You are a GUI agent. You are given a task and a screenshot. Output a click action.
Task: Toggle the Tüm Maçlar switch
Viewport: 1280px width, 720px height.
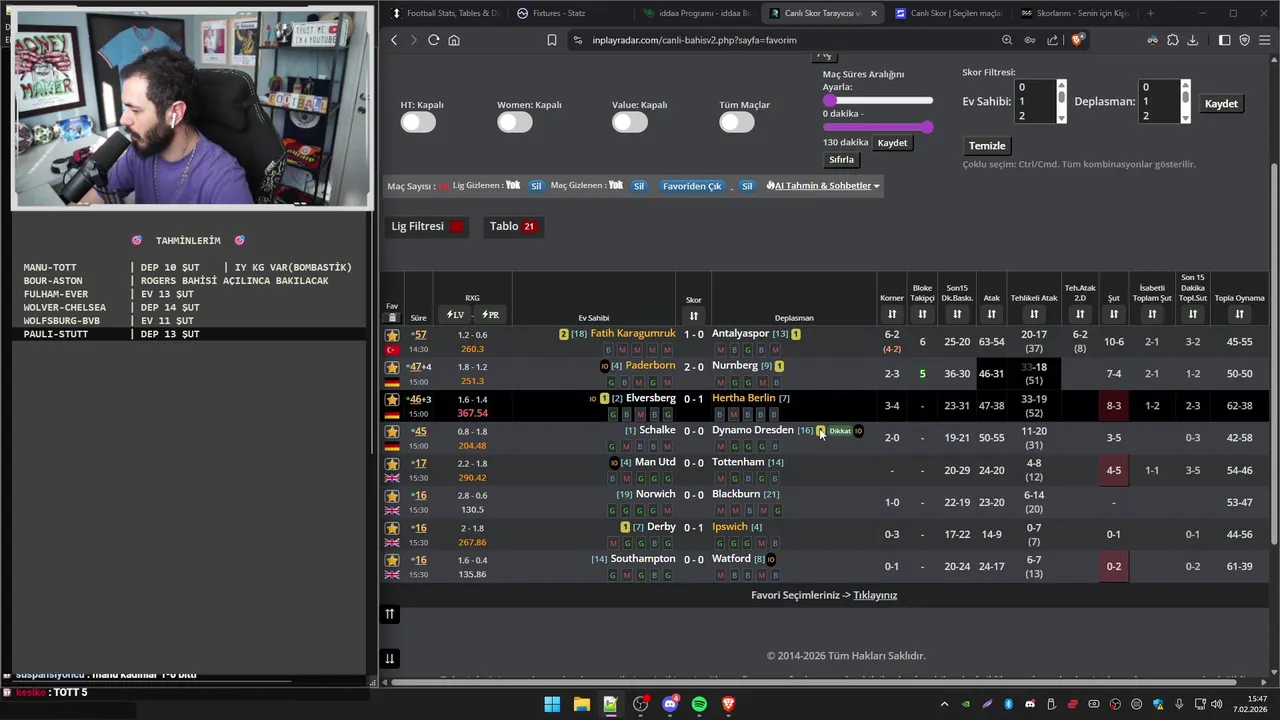tap(737, 122)
